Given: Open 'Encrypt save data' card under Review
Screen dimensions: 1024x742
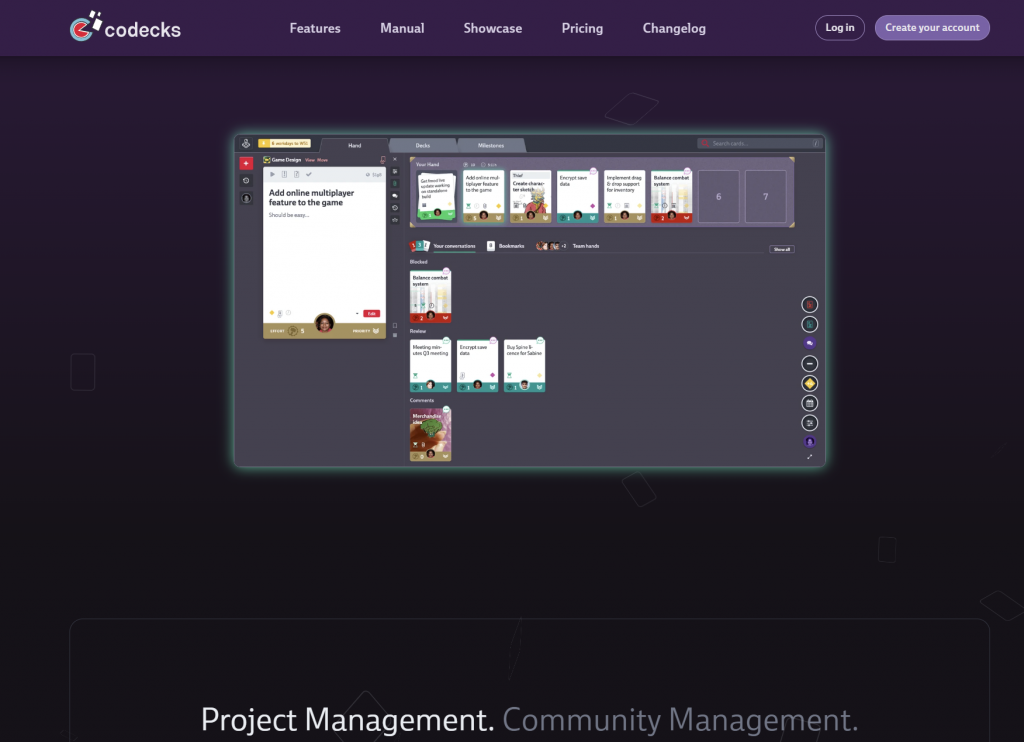Looking at the screenshot, I should pyautogui.click(x=477, y=366).
